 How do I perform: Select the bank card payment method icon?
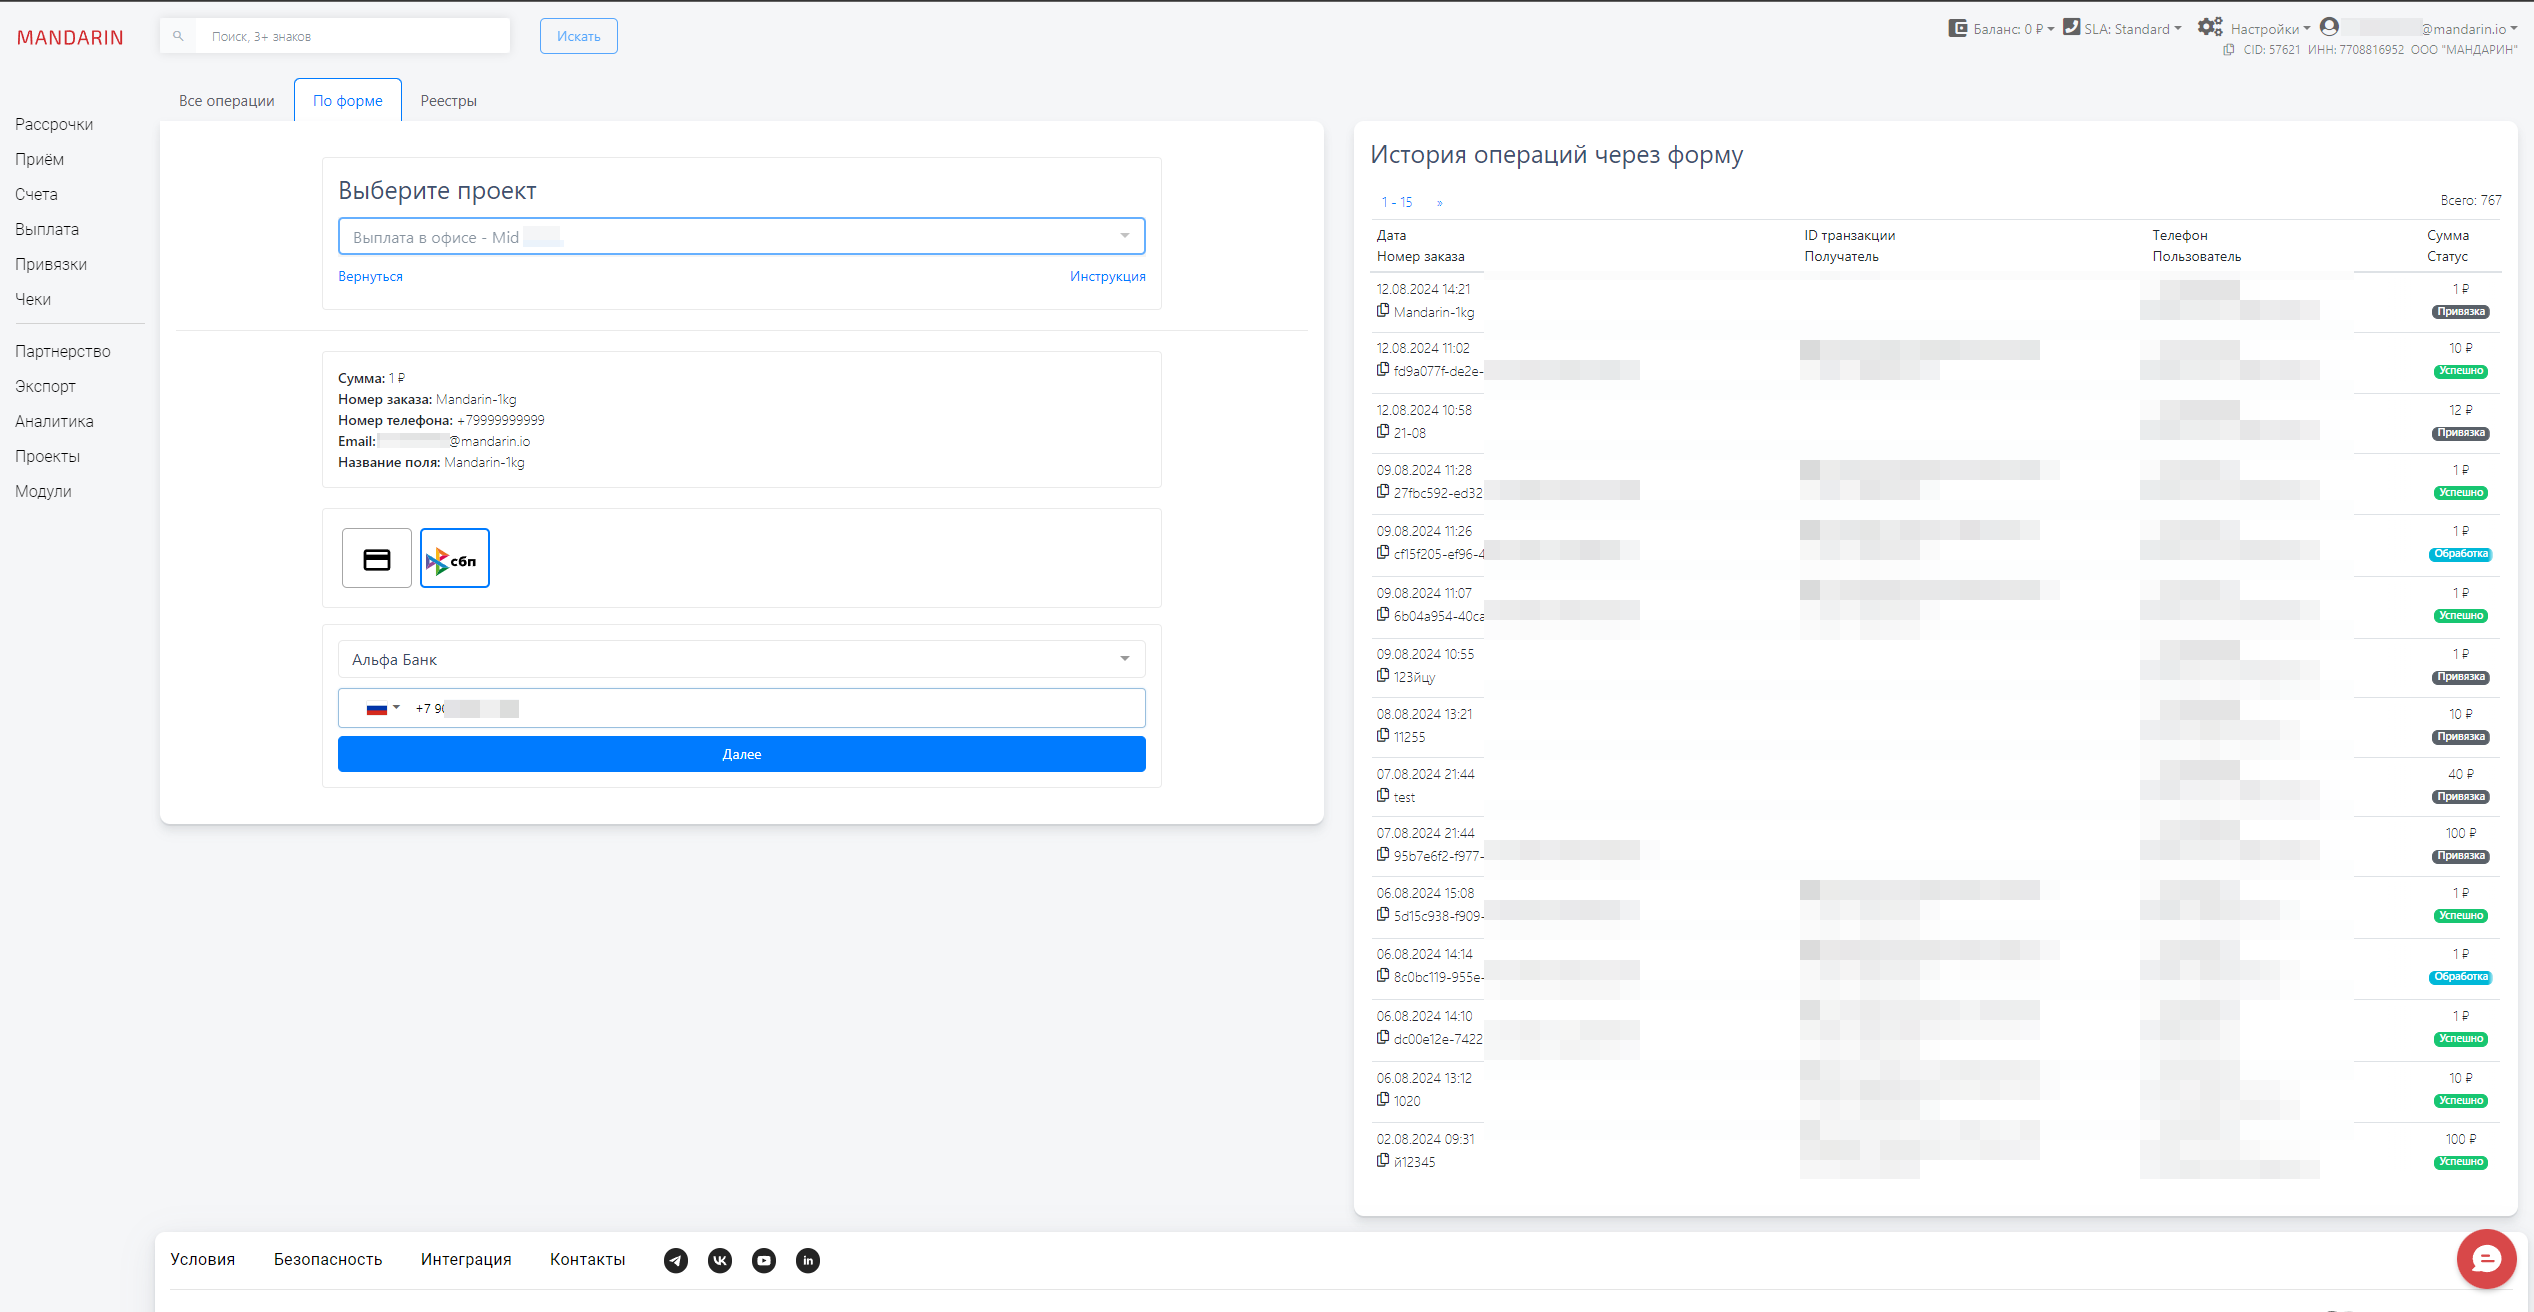pyautogui.click(x=377, y=559)
